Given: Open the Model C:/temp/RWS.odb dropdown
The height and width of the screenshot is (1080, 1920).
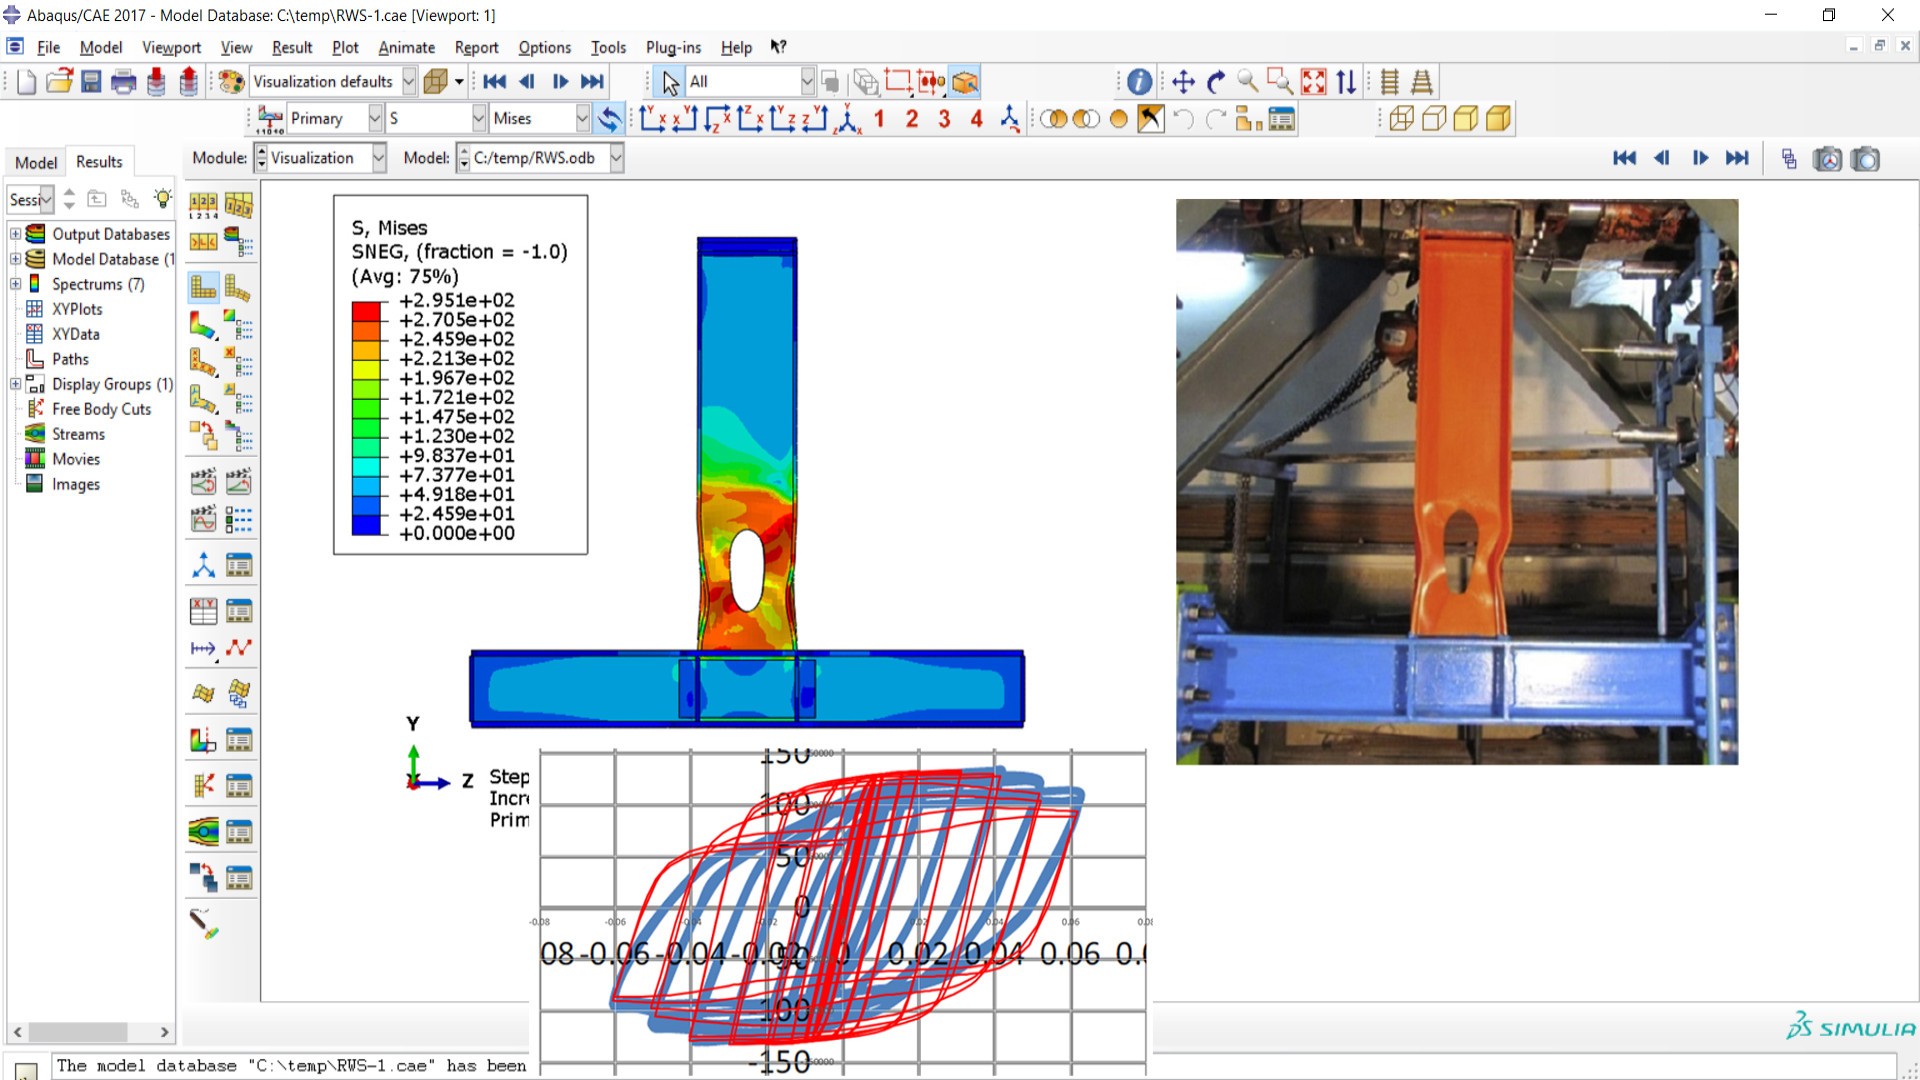Looking at the screenshot, I should [x=617, y=158].
